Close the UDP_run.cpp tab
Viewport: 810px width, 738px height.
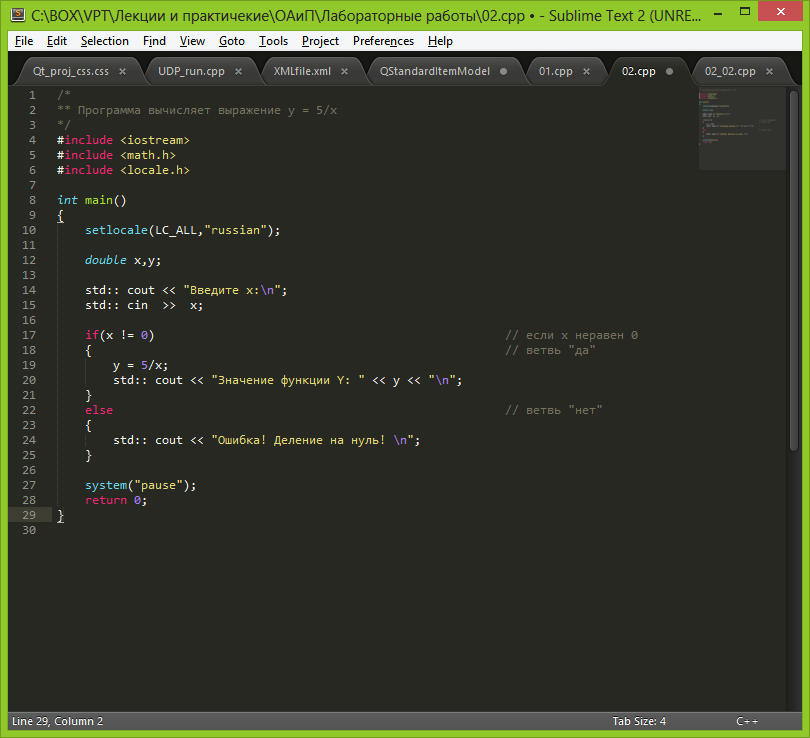pyautogui.click(x=238, y=72)
